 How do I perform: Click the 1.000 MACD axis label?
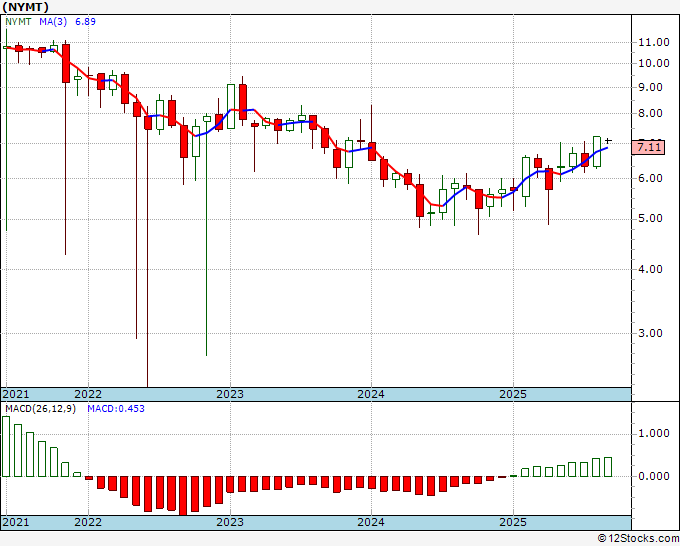[654, 434]
